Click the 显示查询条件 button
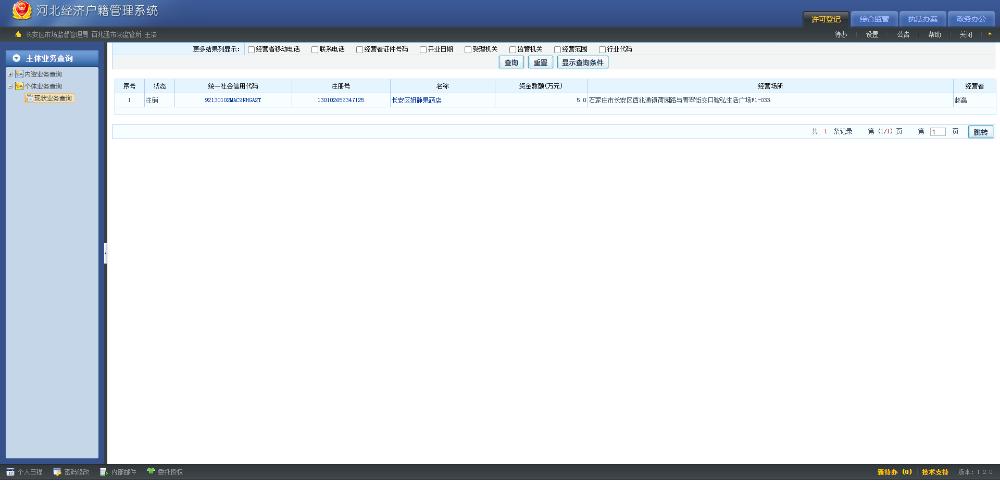Viewport: 1000px width, 487px height. (x=583, y=62)
